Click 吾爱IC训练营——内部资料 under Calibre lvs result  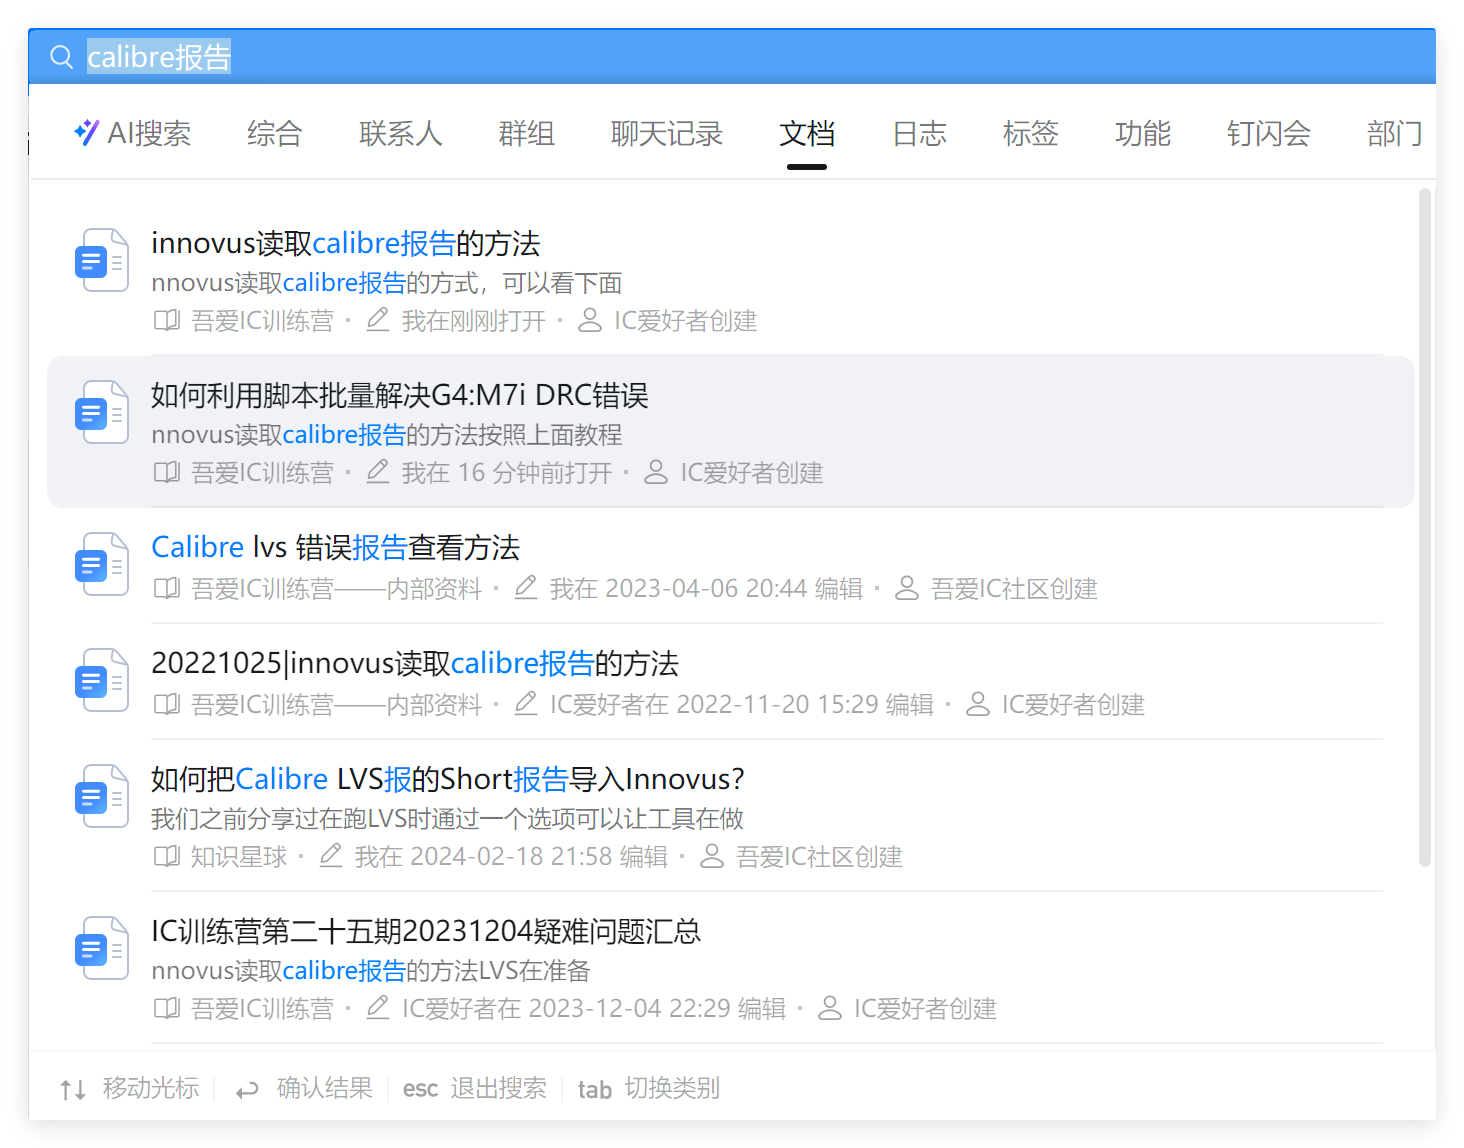pos(337,589)
